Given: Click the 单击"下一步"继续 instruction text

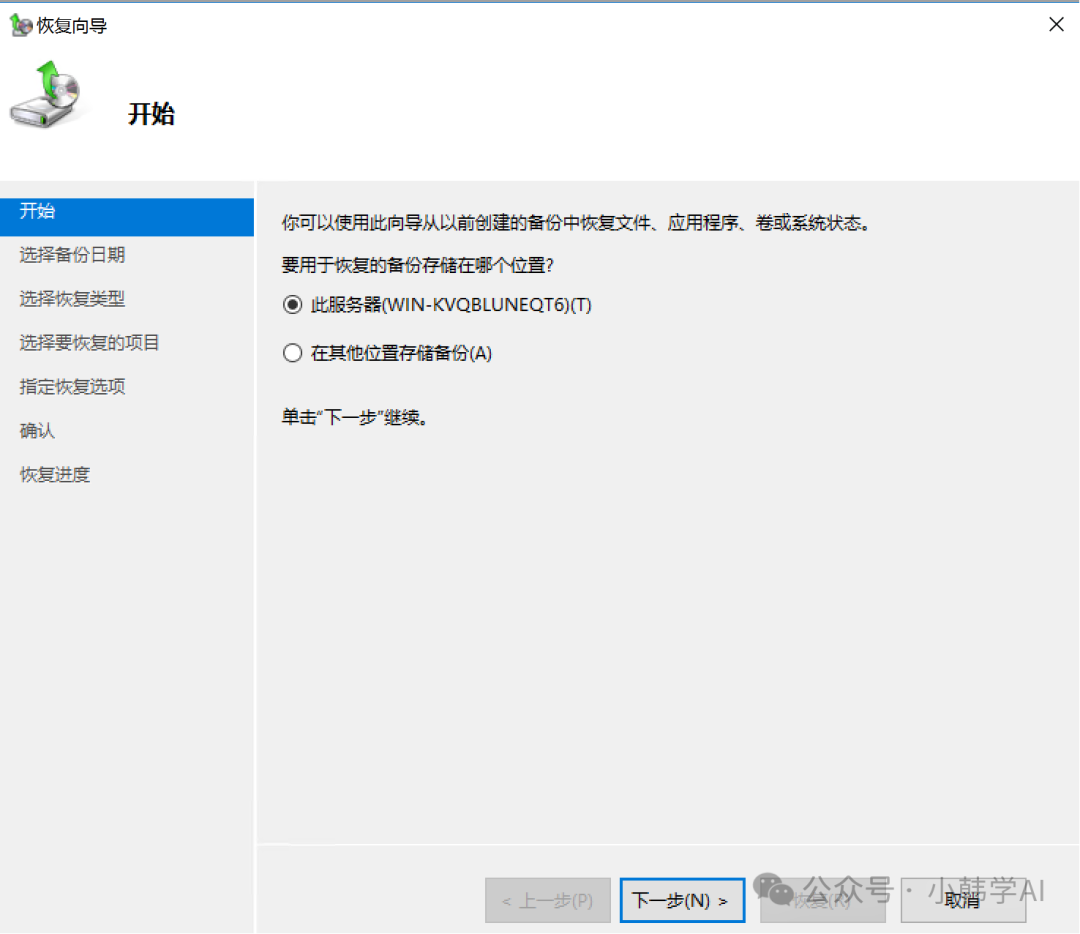Looking at the screenshot, I should pyautogui.click(x=355, y=418).
